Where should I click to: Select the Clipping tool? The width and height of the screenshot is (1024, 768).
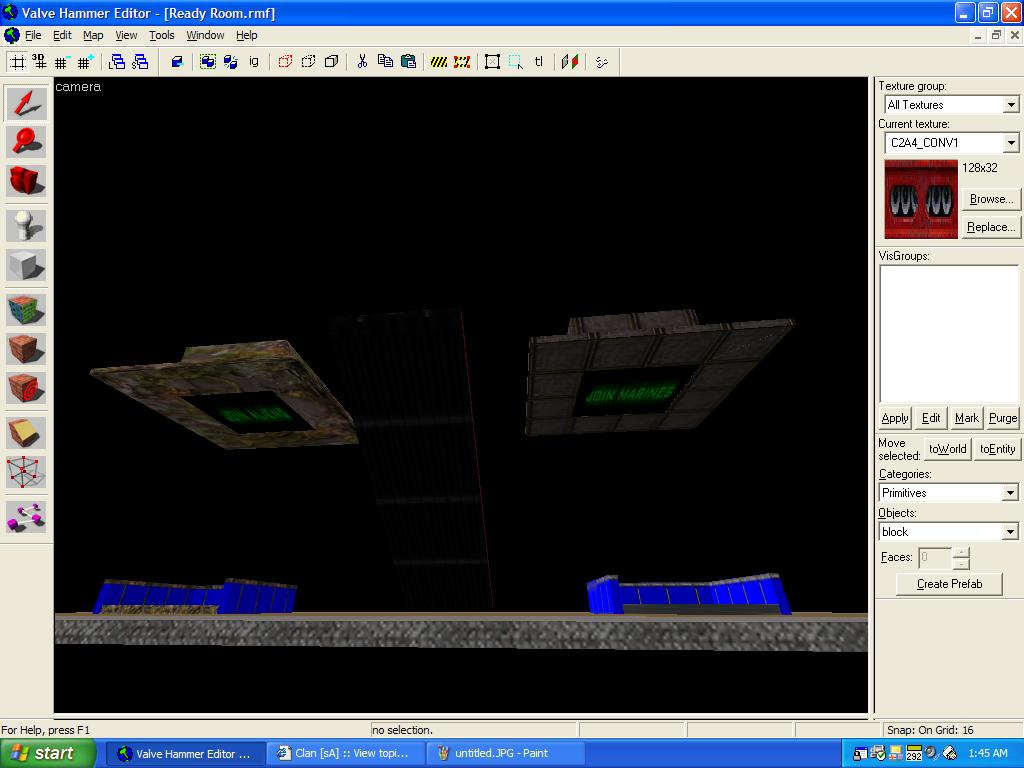click(26, 434)
